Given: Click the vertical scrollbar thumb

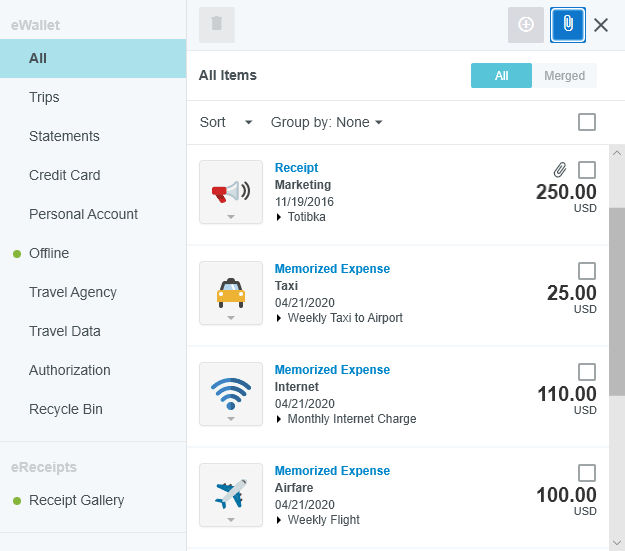Looking at the screenshot, I should (617, 301).
